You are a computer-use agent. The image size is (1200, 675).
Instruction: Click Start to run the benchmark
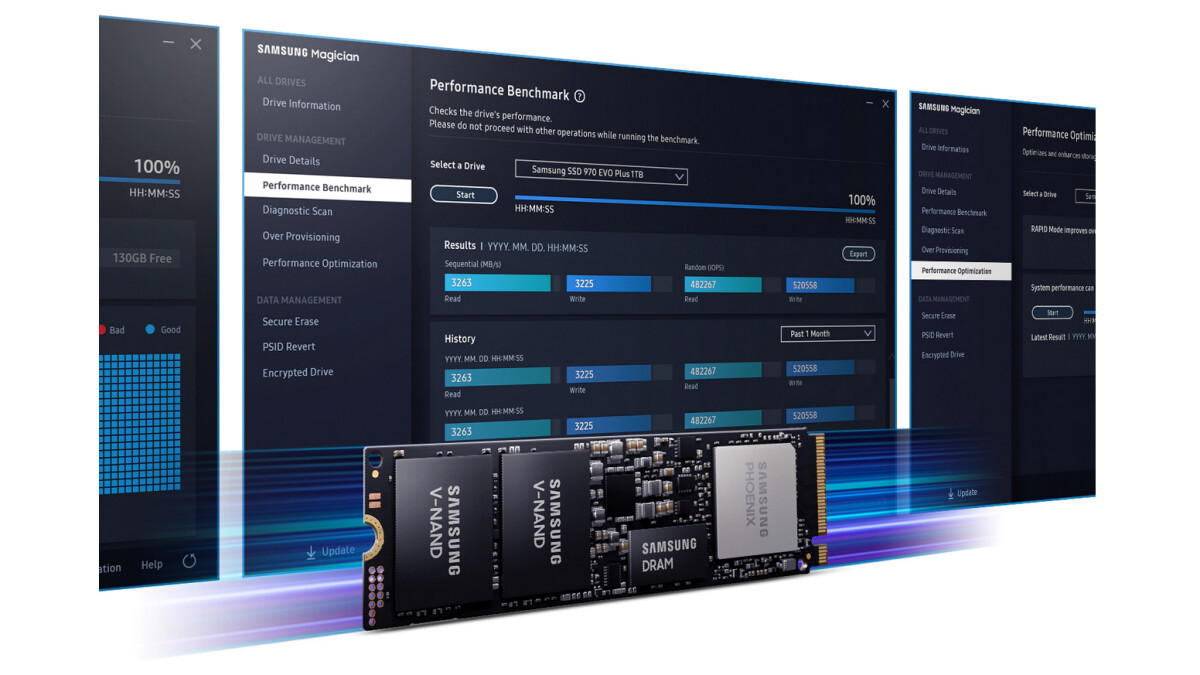pyautogui.click(x=463, y=195)
